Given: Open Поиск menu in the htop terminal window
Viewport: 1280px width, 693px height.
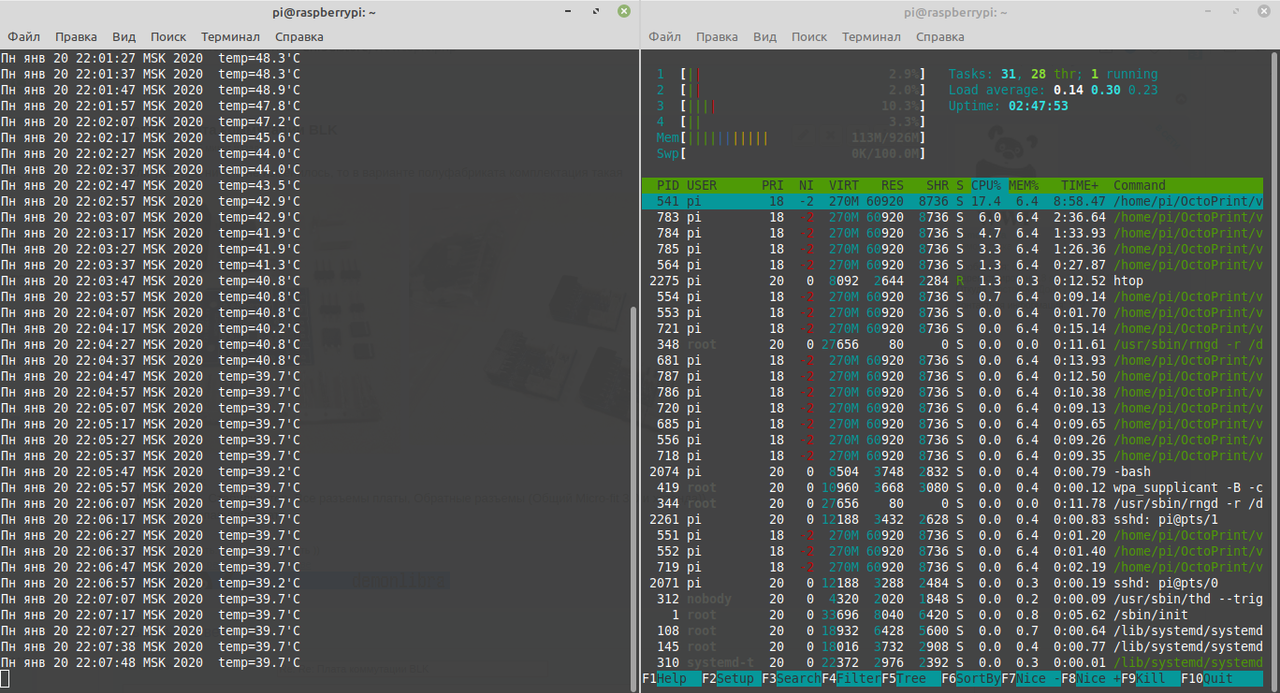Looking at the screenshot, I should [x=809, y=36].
